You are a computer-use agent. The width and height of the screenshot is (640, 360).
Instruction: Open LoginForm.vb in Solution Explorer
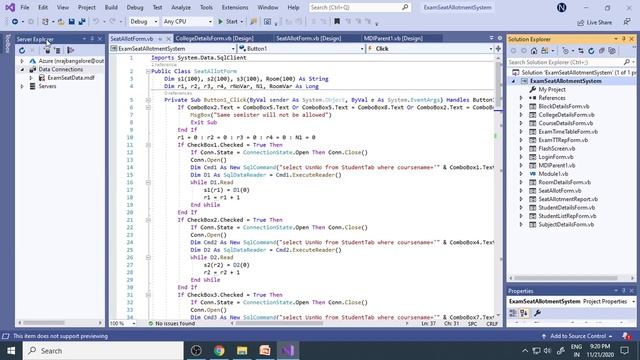click(556, 157)
